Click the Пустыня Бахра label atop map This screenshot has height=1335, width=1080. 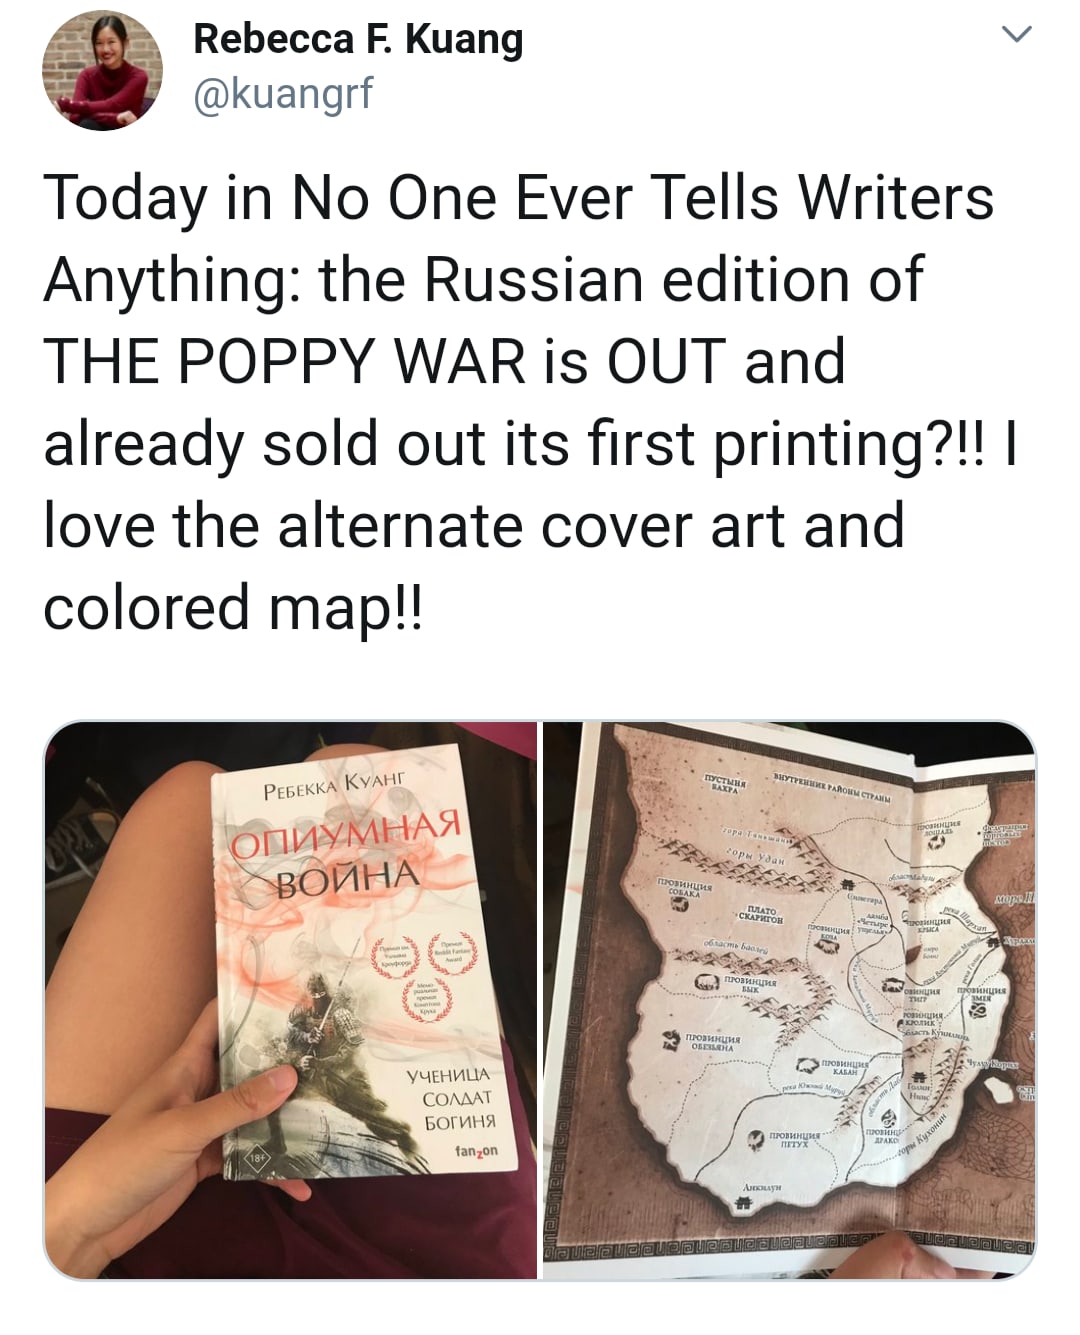pos(724,782)
